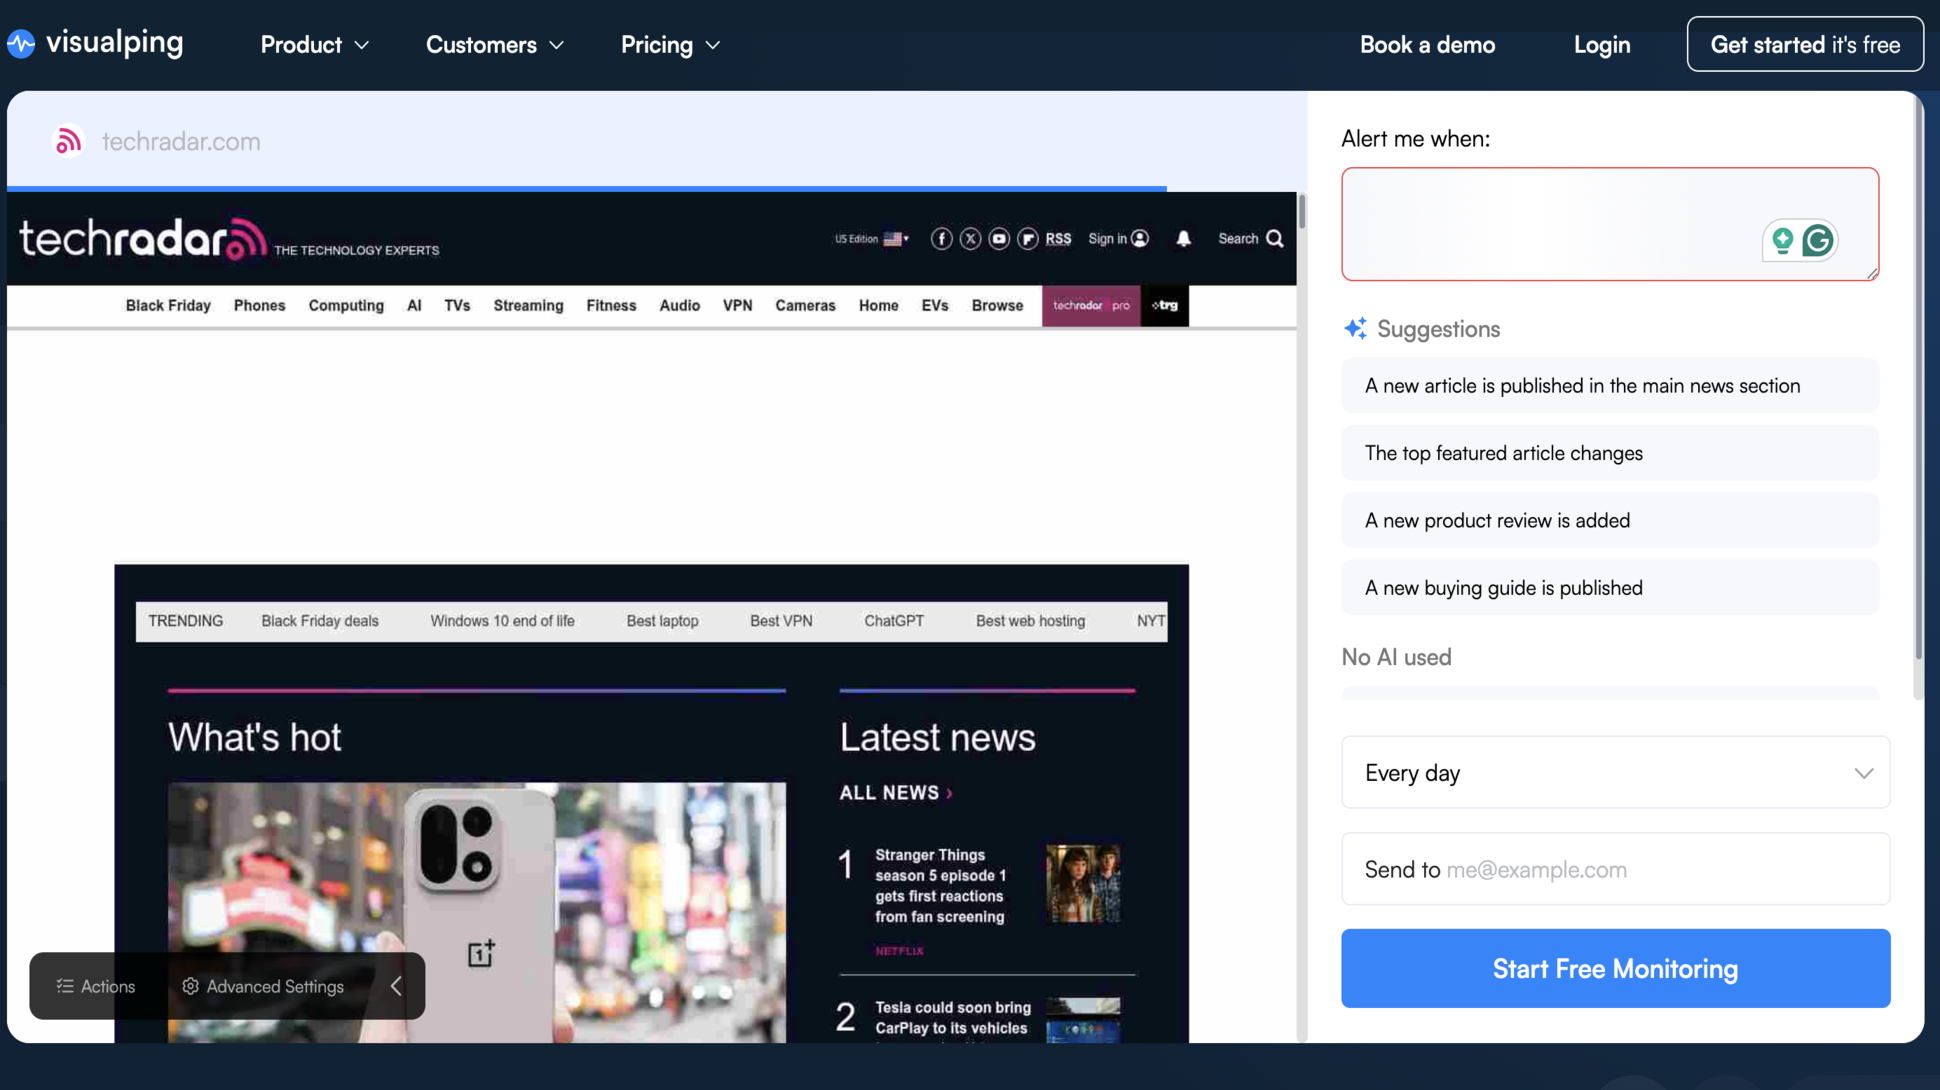The height and width of the screenshot is (1090, 1940).
Task: Select the Computing navigation tab
Action: (x=346, y=306)
